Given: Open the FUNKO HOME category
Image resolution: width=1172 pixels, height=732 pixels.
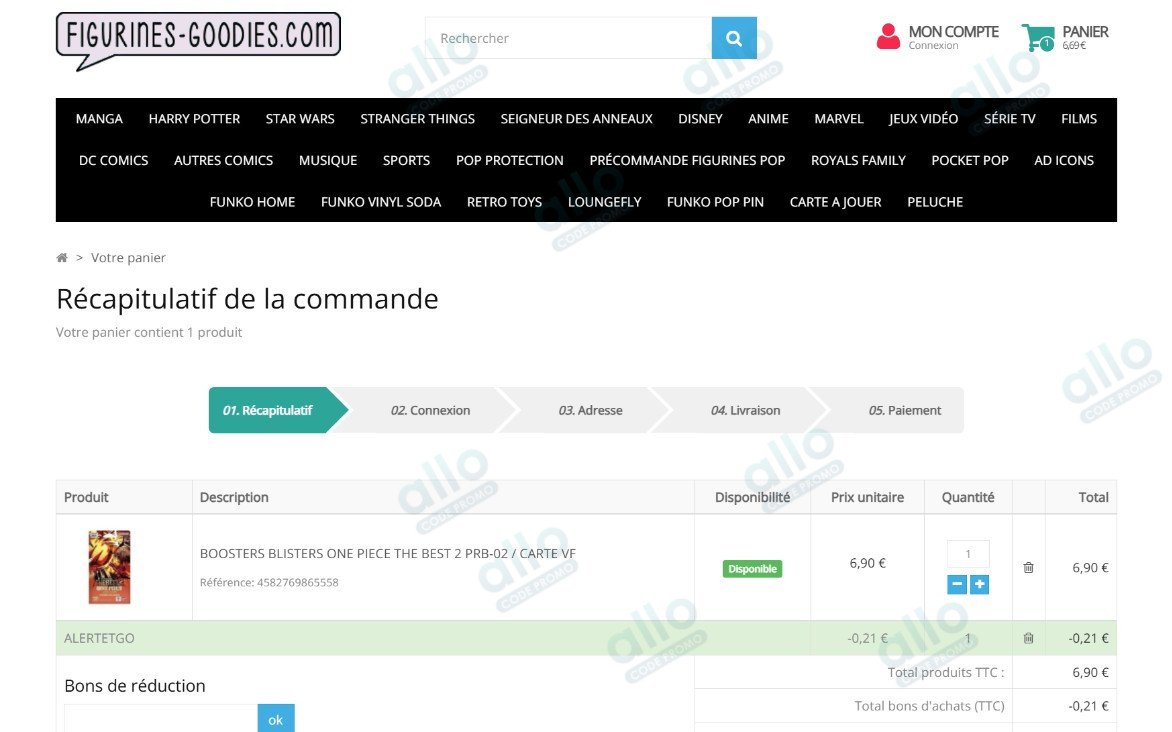Looking at the screenshot, I should [x=252, y=203].
